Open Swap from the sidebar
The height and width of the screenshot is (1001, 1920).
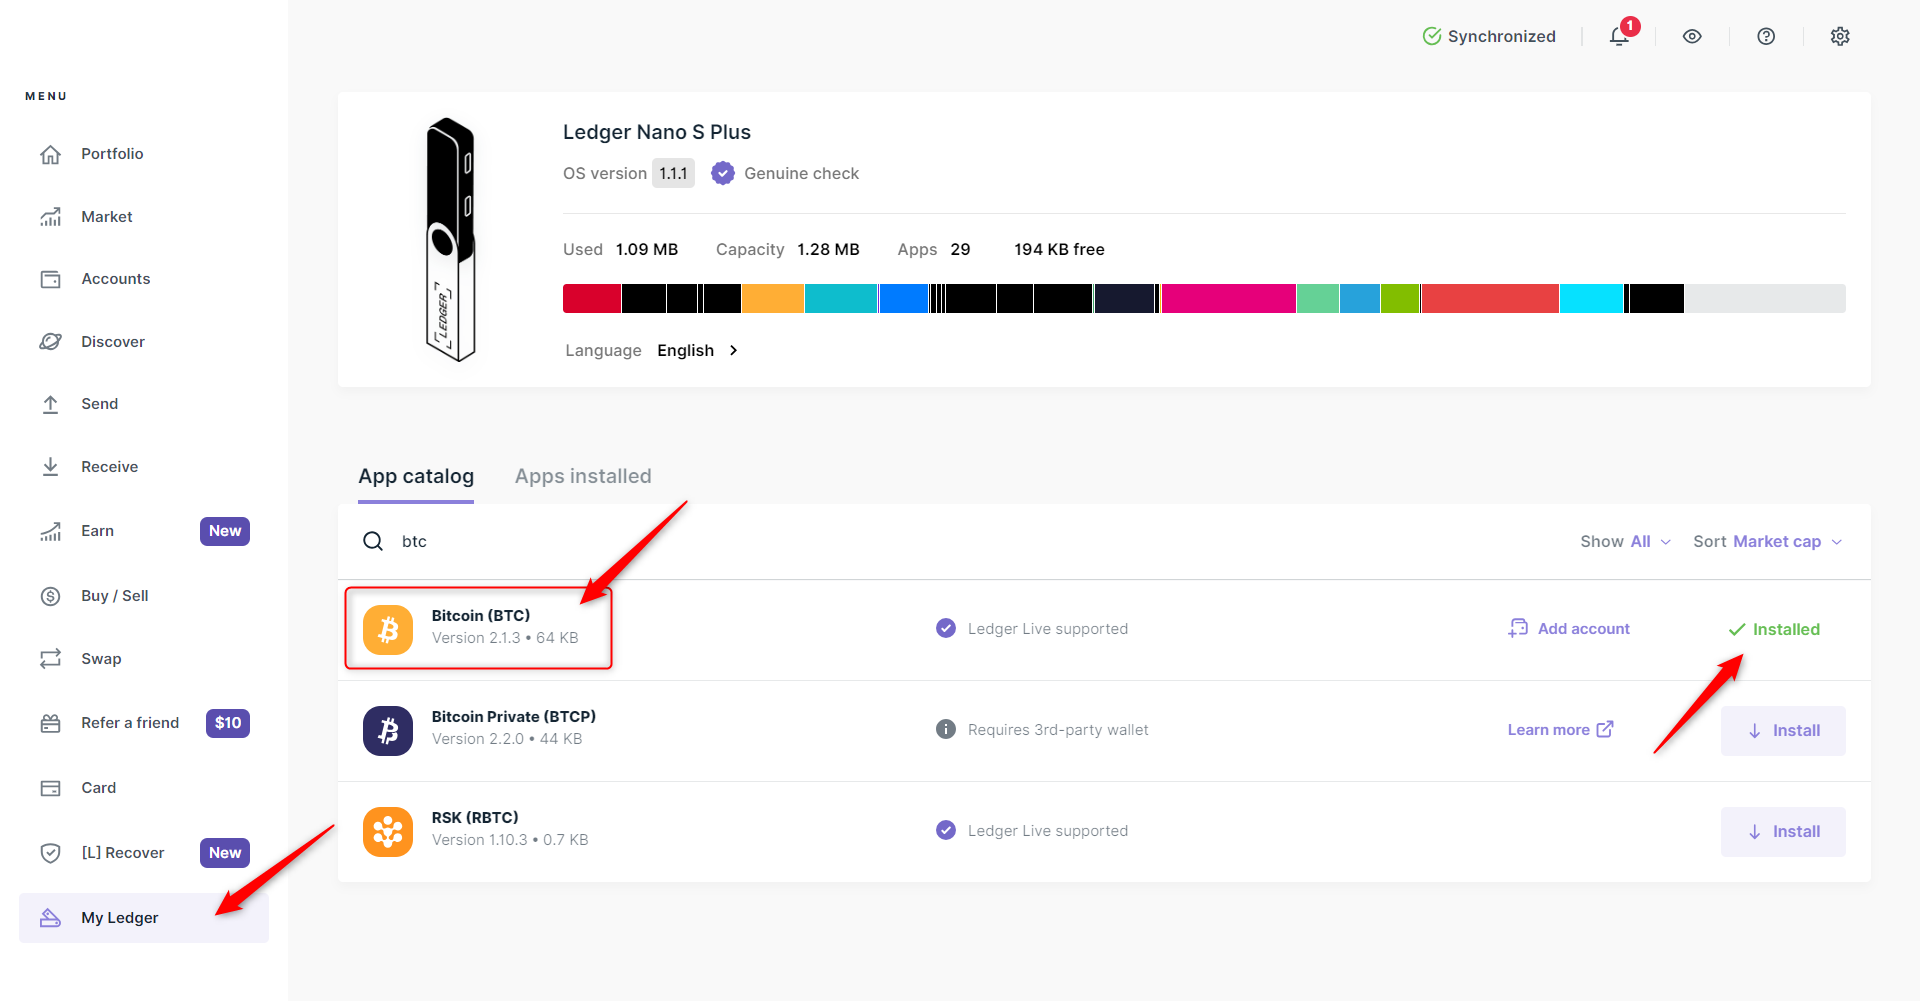[101, 659]
